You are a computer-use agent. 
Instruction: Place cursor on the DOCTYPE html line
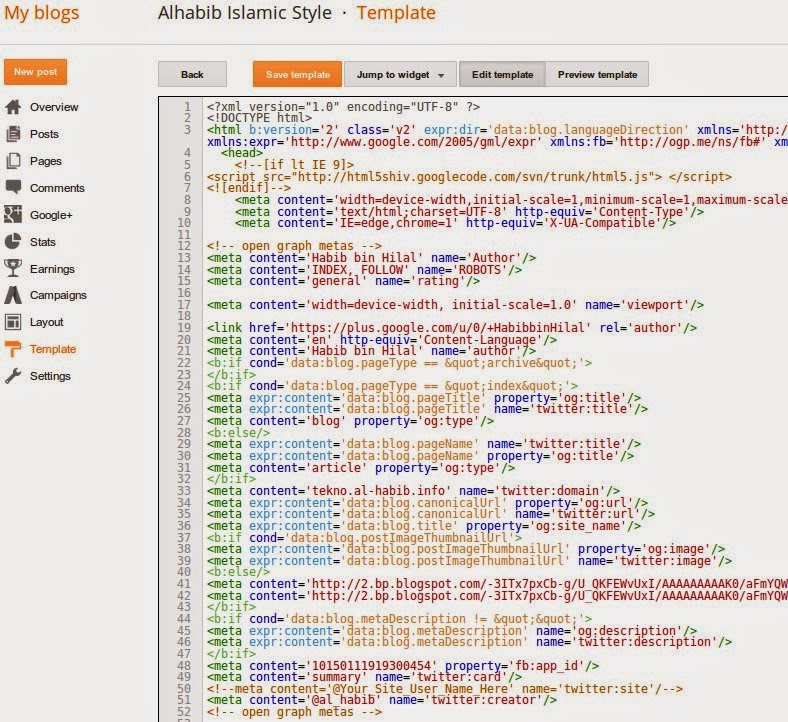click(260, 117)
